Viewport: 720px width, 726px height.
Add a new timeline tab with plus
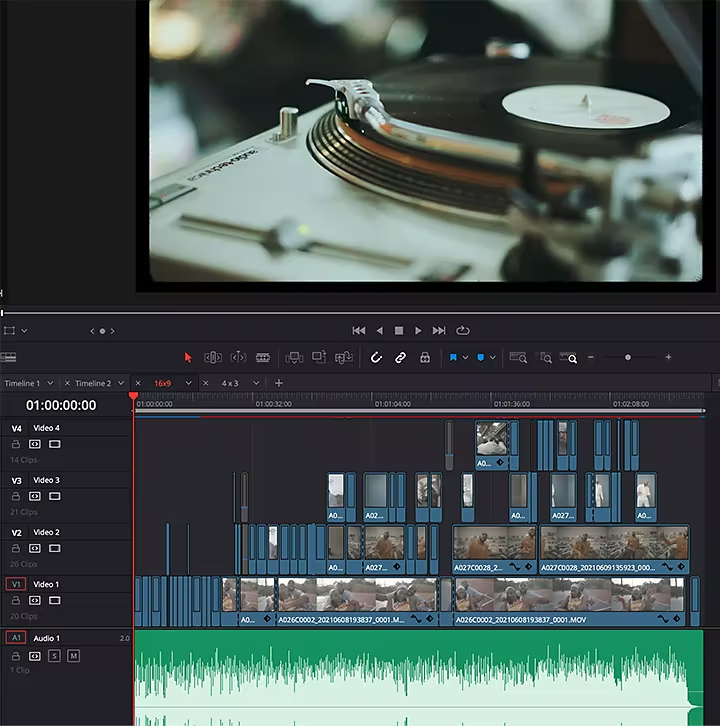click(279, 383)
